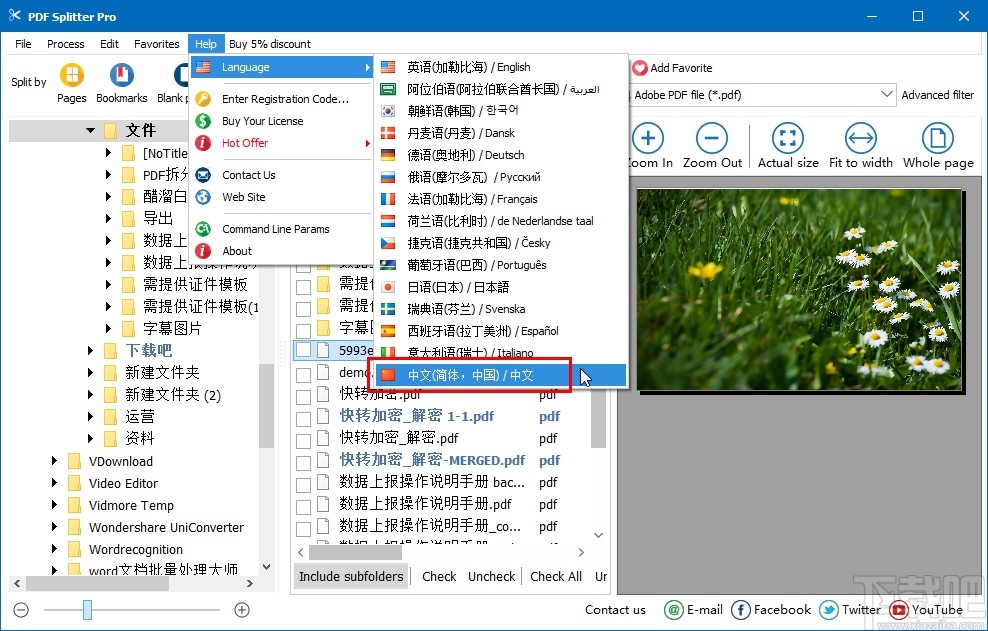Click the Whole page icon
The height and width of the screenshot is (631, 988).
pos(938,138)
